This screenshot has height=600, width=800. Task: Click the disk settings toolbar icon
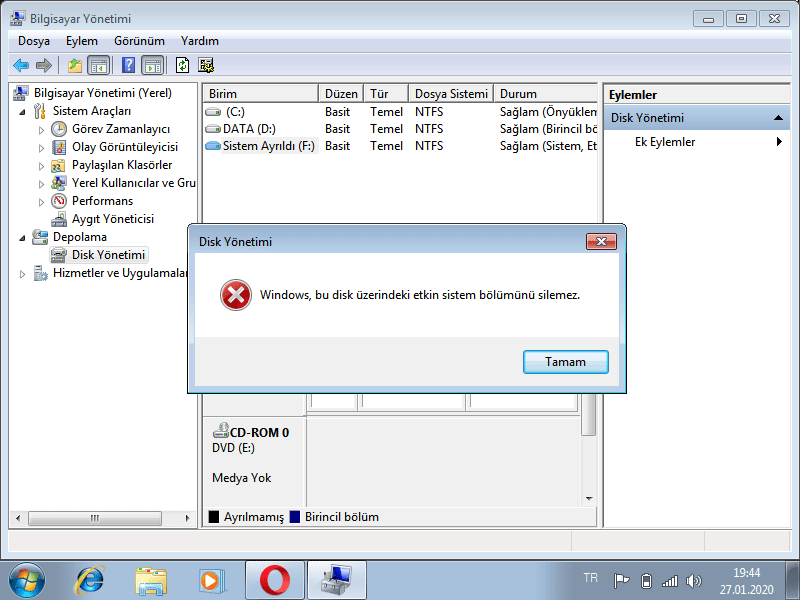206,65
